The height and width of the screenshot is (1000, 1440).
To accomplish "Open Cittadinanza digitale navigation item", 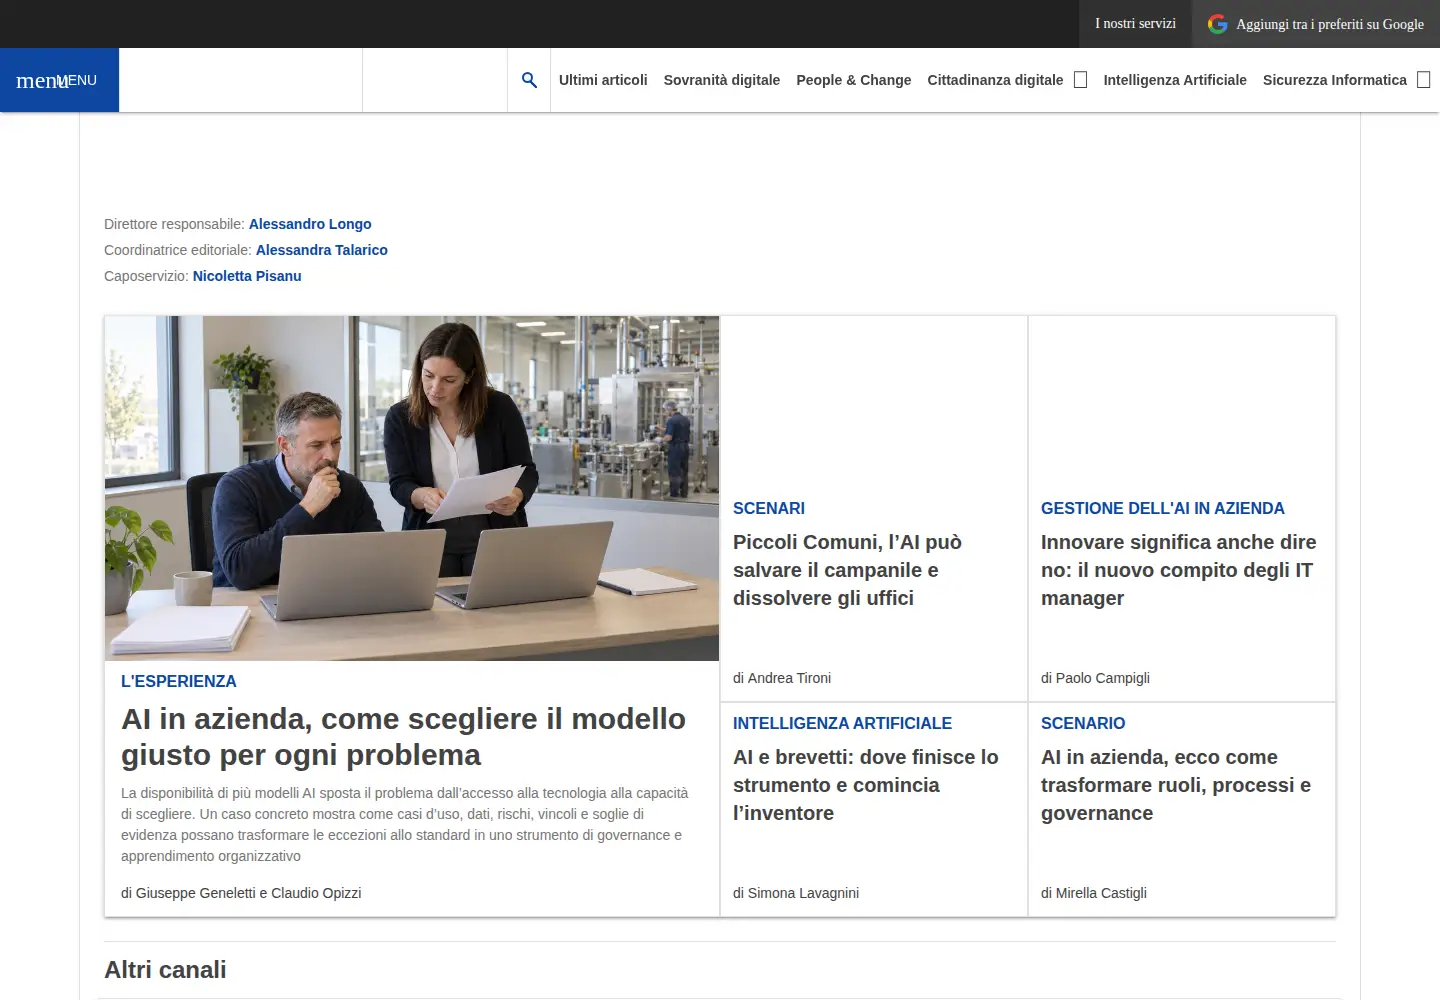I will pos(995,80).
